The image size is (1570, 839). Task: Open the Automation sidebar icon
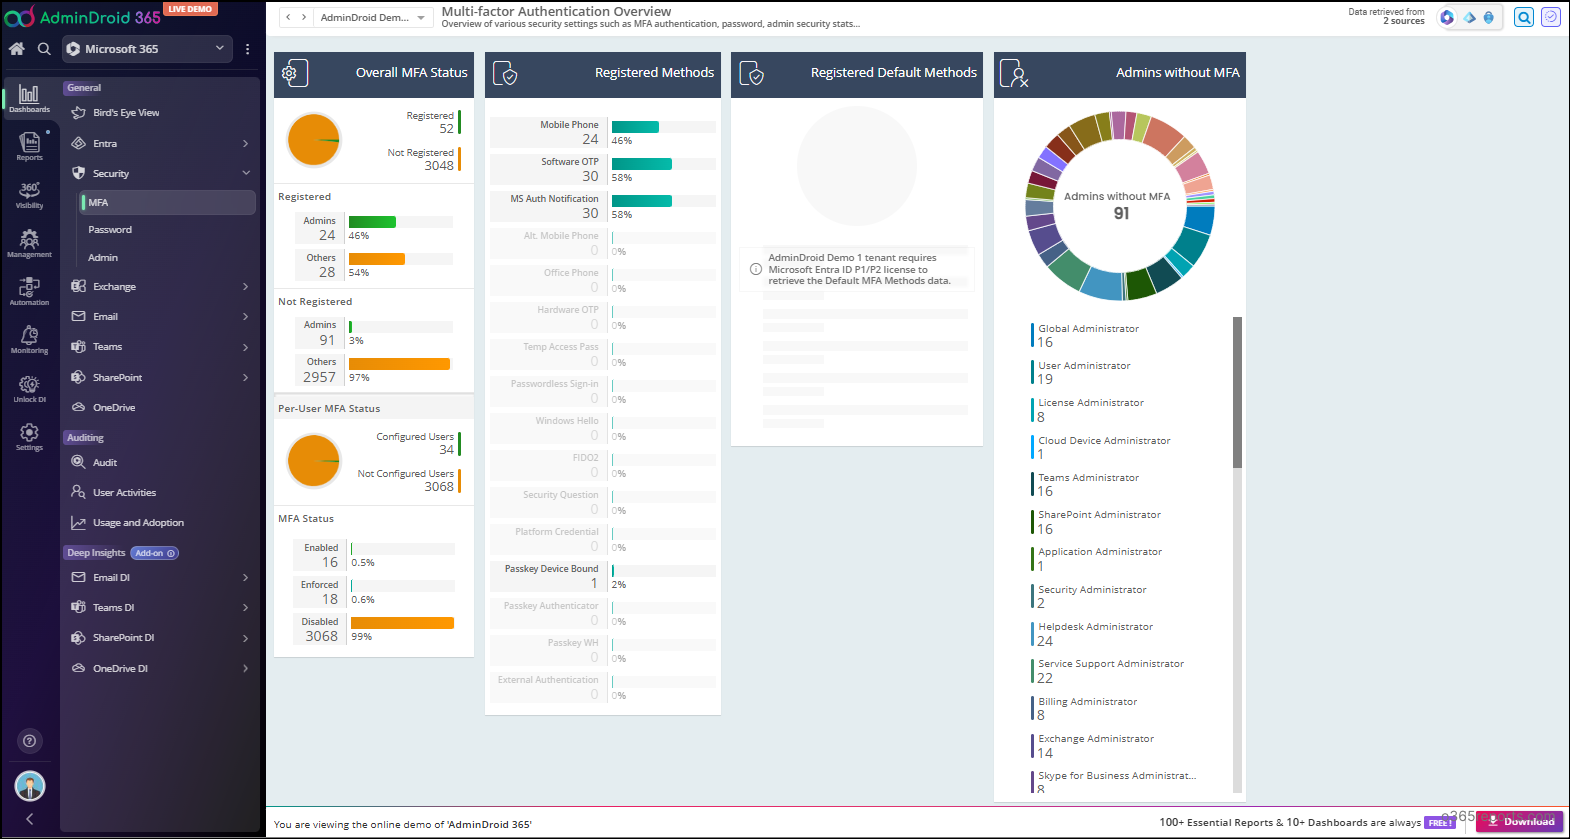click(29, 291)
